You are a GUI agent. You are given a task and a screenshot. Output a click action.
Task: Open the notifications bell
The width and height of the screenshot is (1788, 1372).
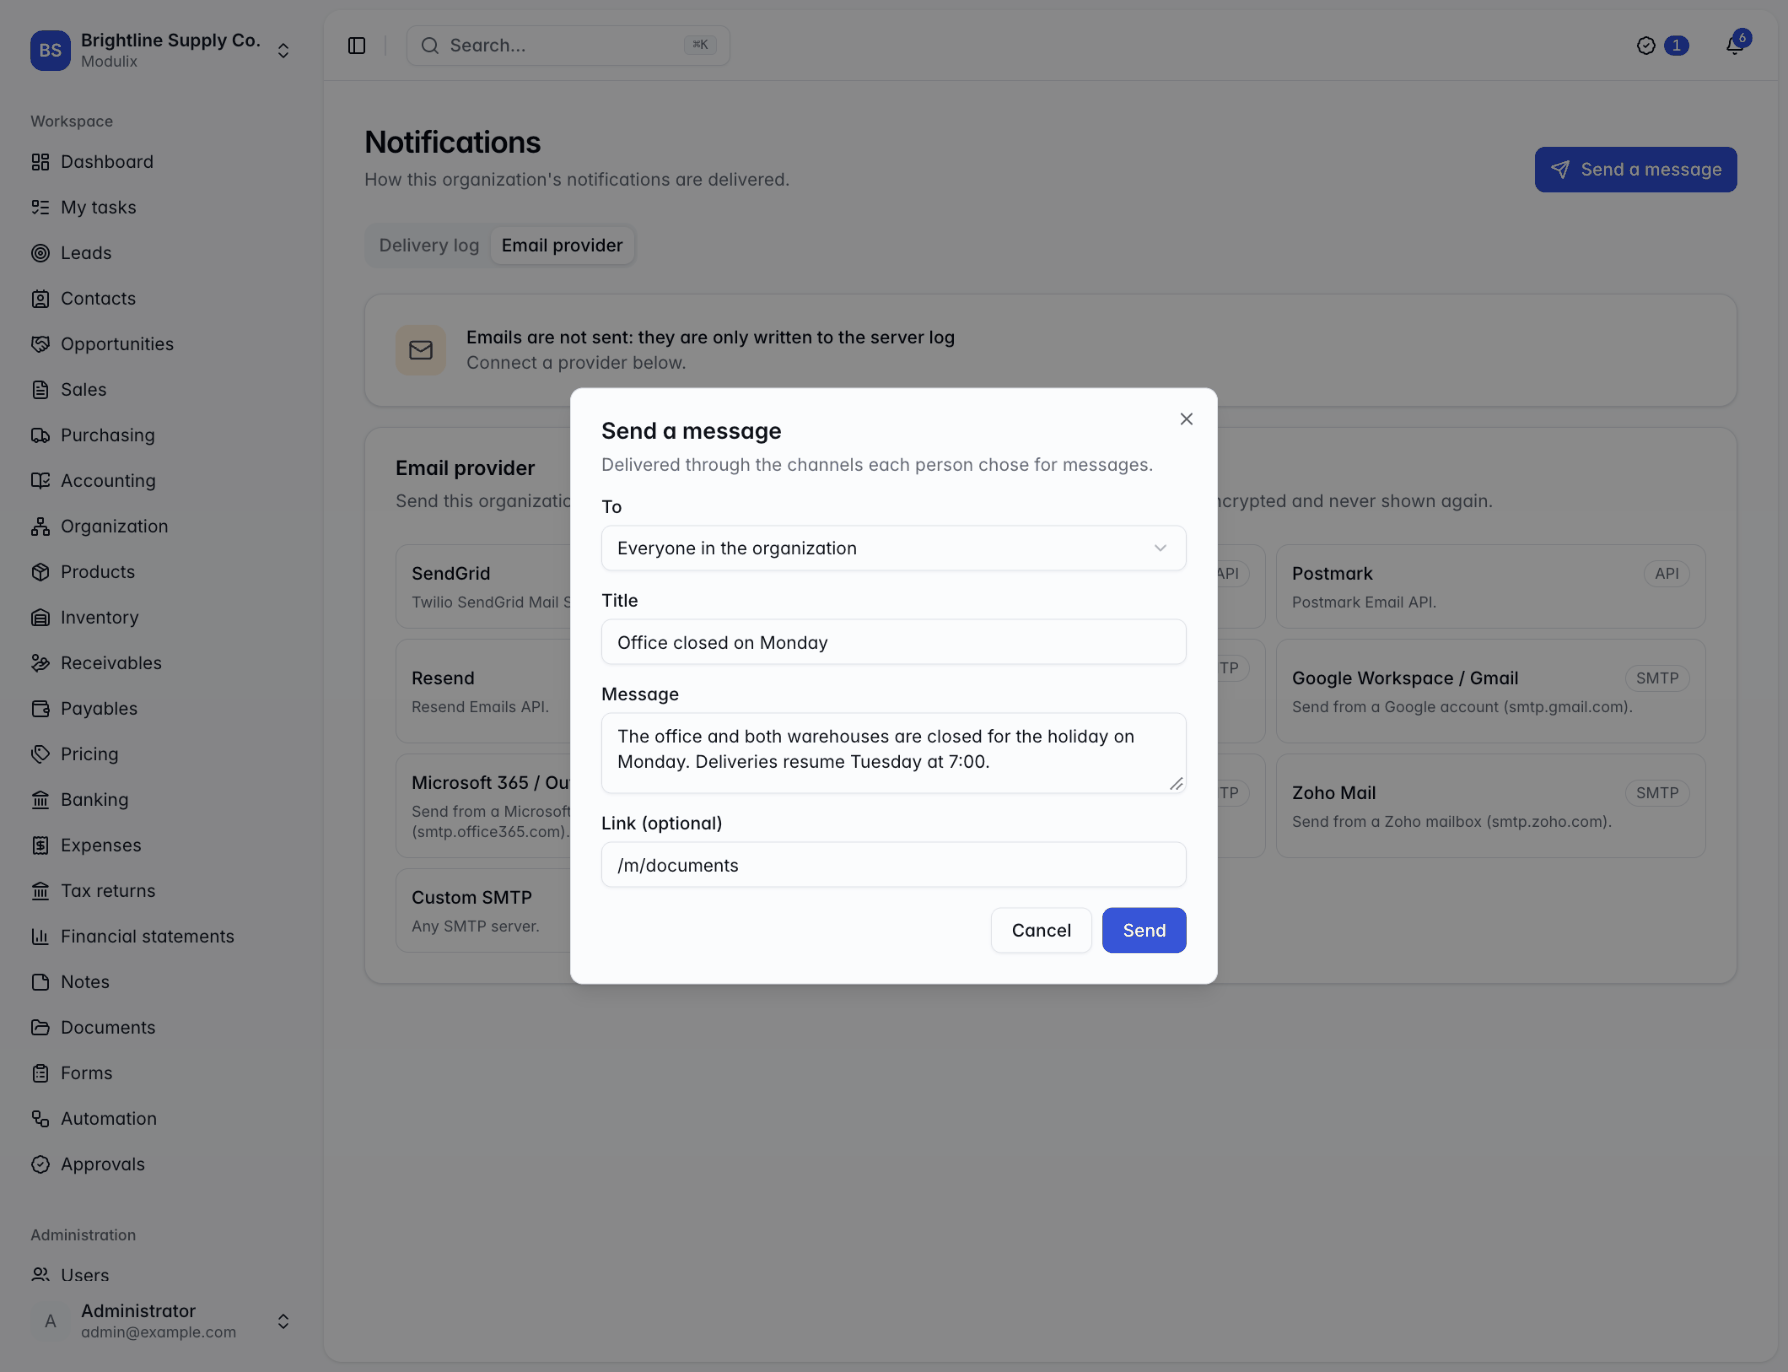pos(1735,45)
